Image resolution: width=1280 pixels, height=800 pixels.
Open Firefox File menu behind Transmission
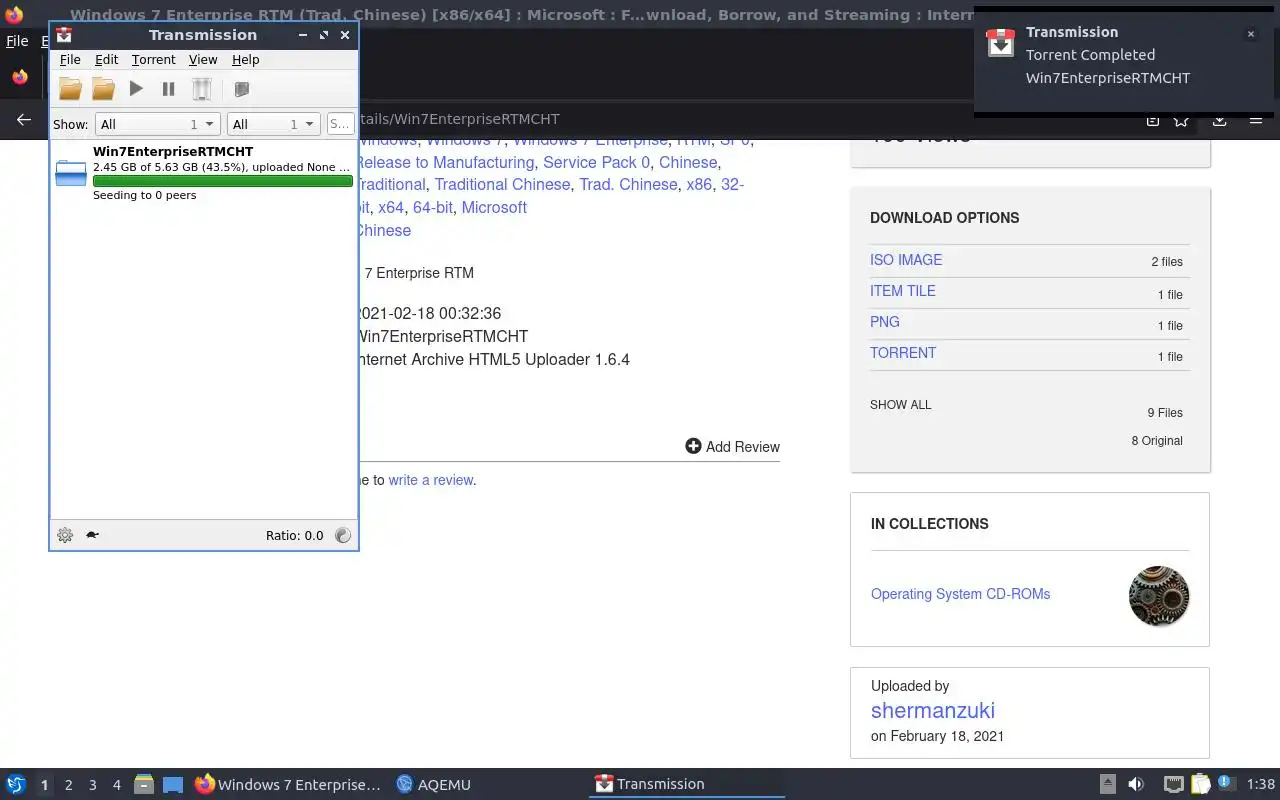click(17, 41)
